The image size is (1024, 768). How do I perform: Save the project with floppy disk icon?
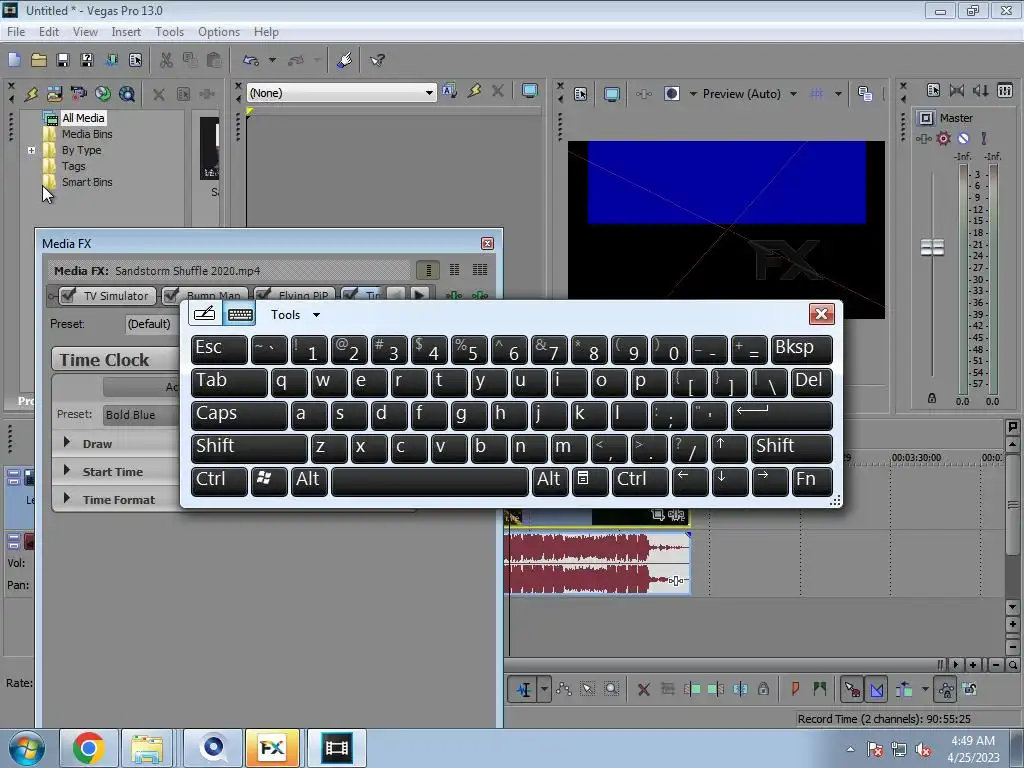[x=63, y=60]
